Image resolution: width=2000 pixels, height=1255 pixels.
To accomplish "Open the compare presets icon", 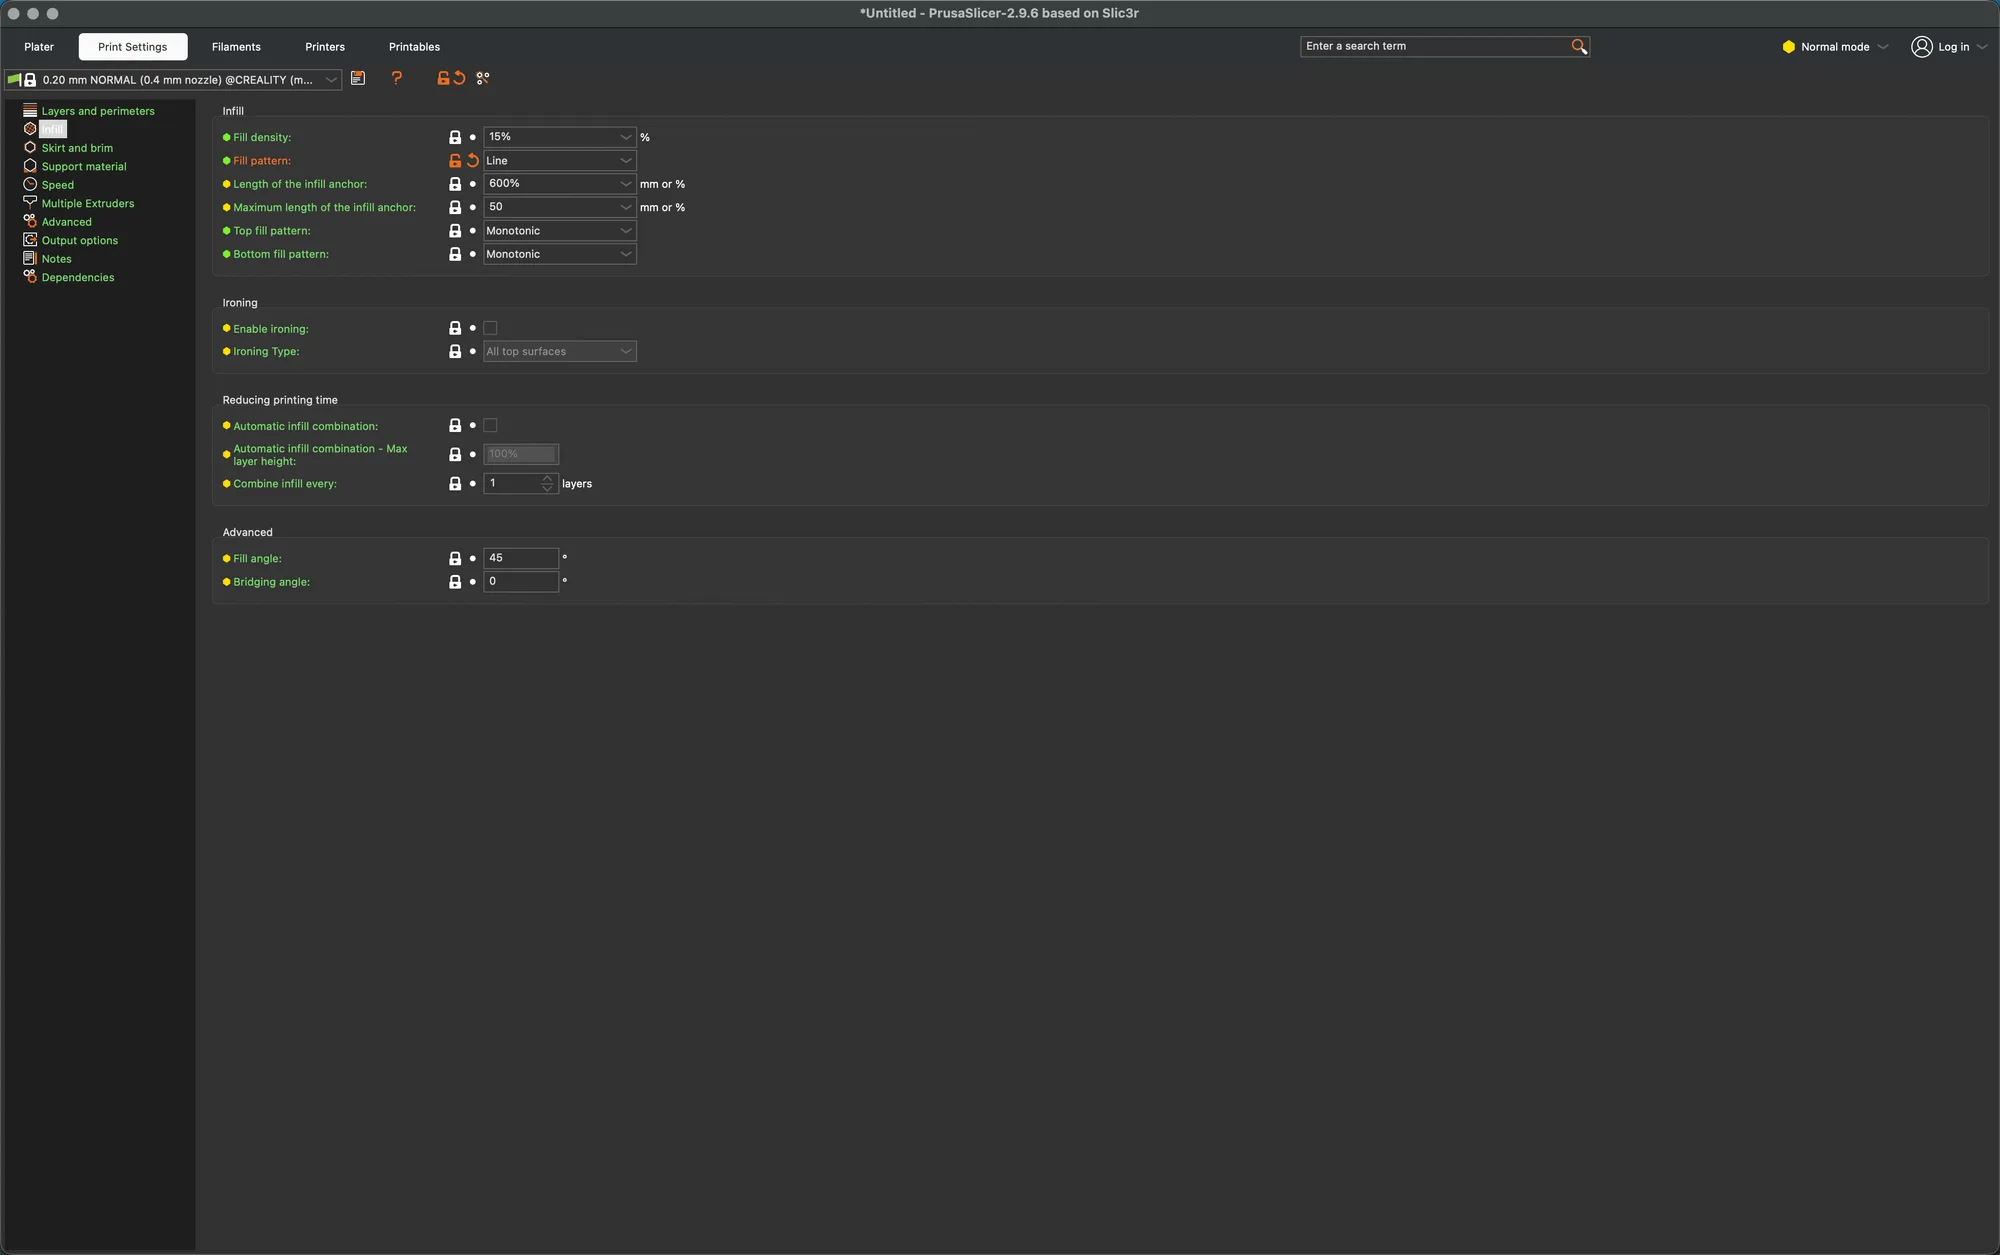I will [483, 78].
